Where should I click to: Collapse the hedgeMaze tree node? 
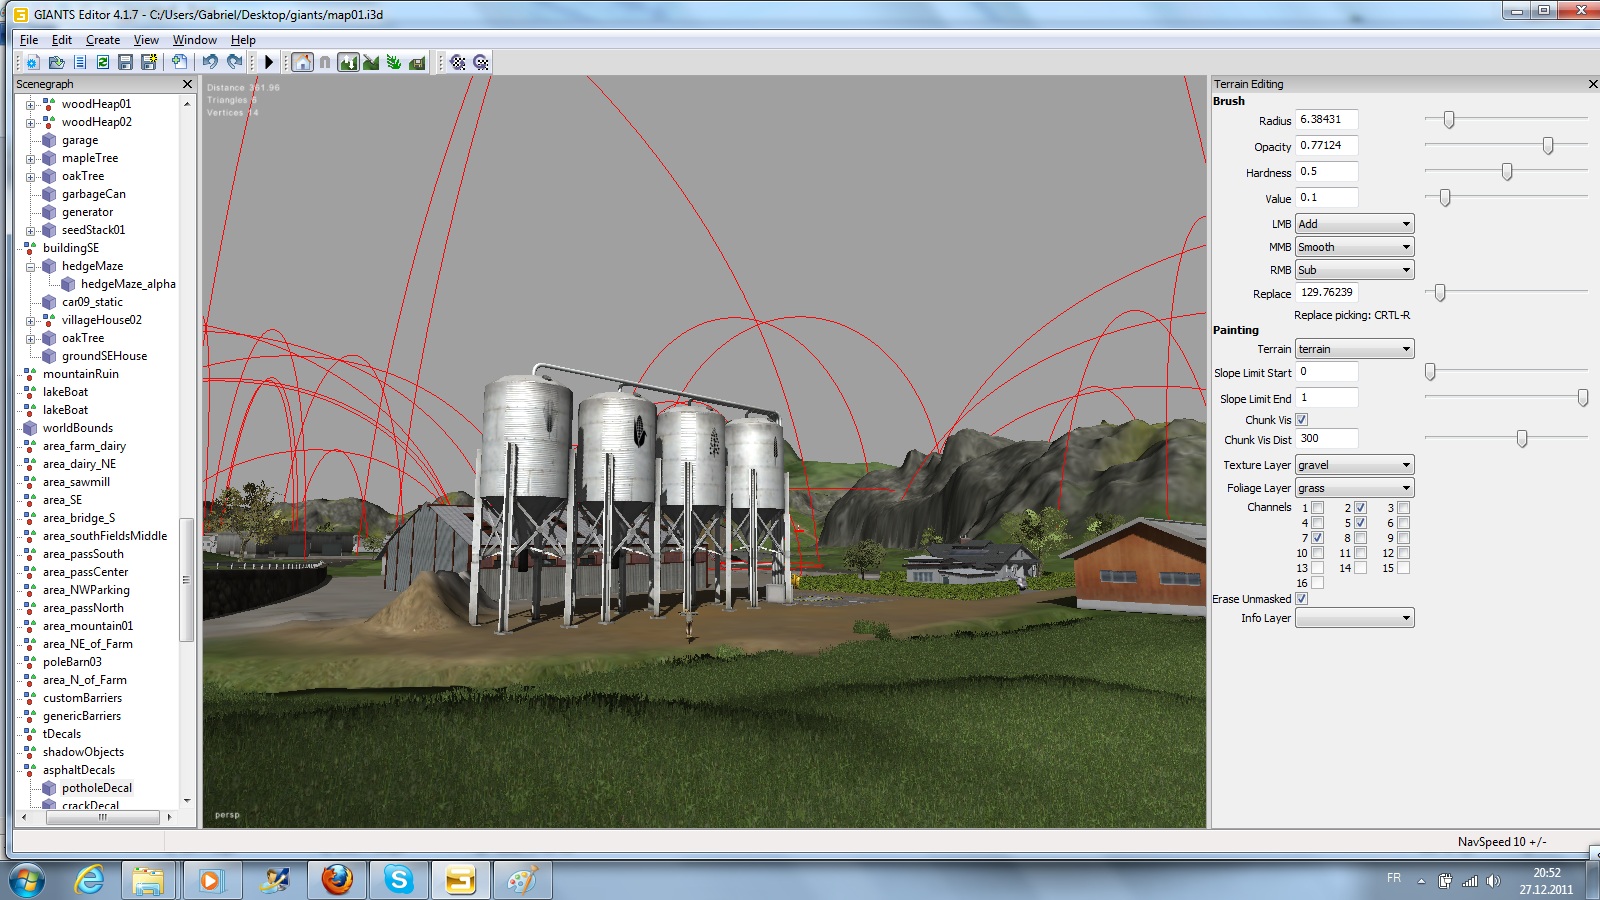click(30, 267)
